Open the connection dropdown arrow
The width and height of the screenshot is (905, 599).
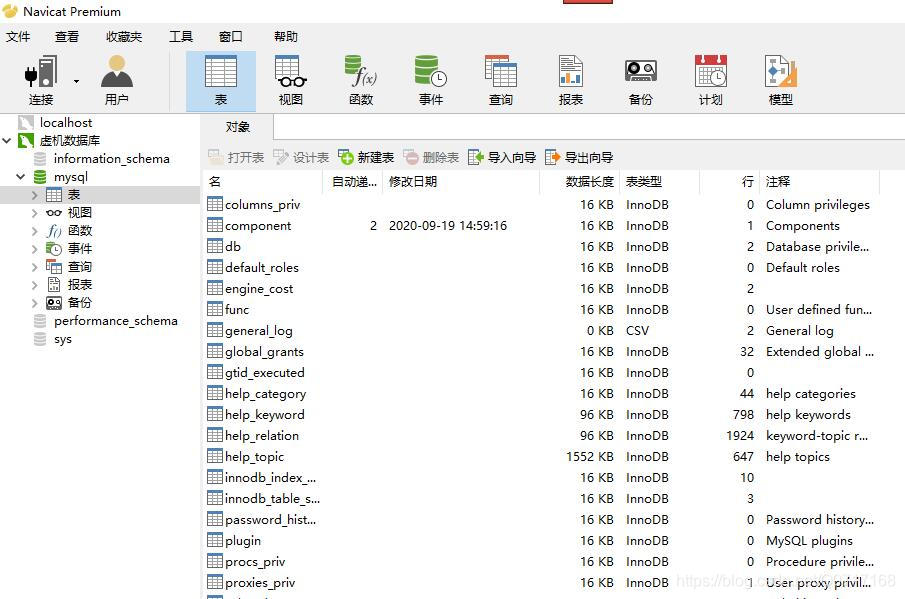(x=76, y=81)
